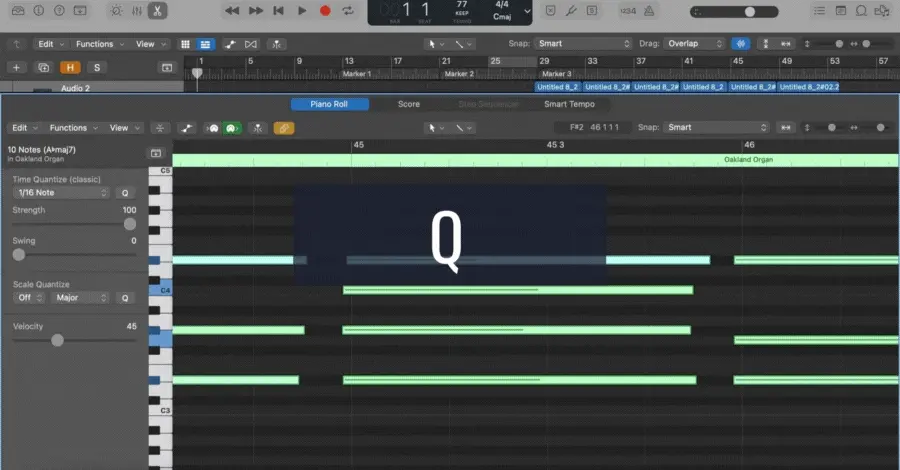Image resolution: width=900 pixels, height=470 pixels.
Task: Click Scale Quantize Q button
Action: click(125, 298)
